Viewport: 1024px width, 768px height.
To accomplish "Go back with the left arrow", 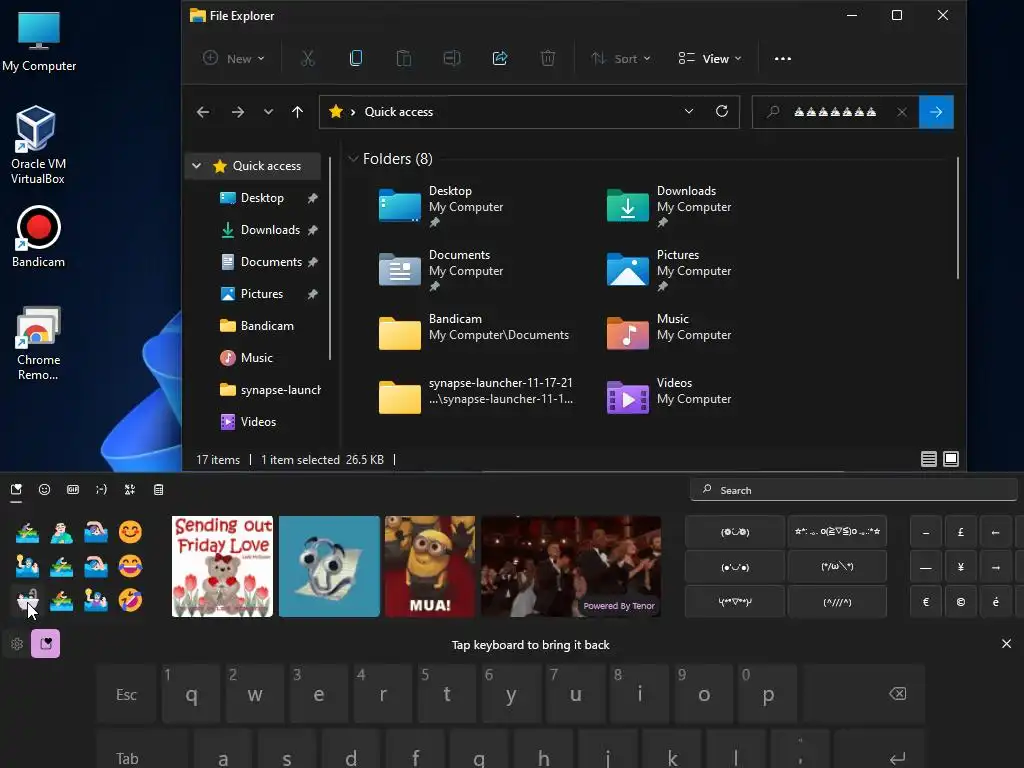I will pos(203,112).
